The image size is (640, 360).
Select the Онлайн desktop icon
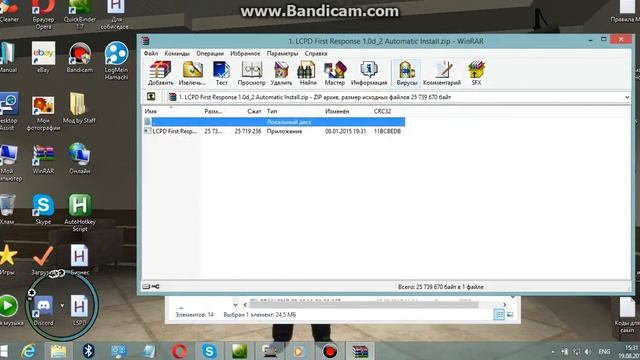[80, 159]
